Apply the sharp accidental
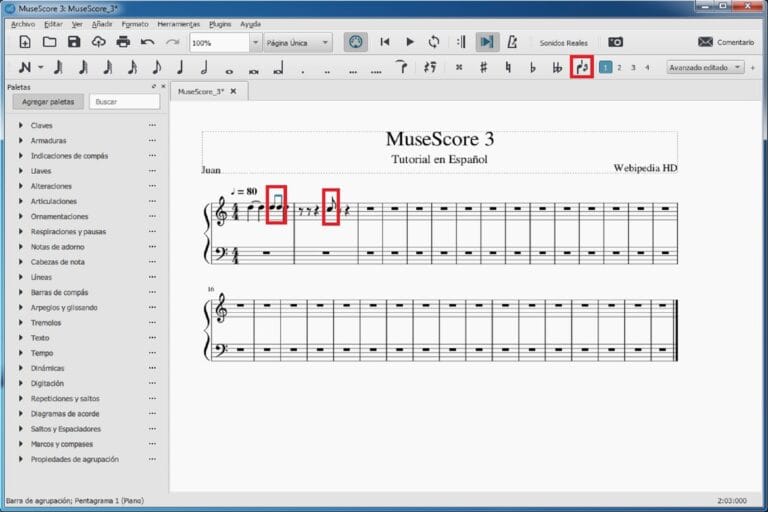This screenshot has width=768, height=512. (483, 68)
